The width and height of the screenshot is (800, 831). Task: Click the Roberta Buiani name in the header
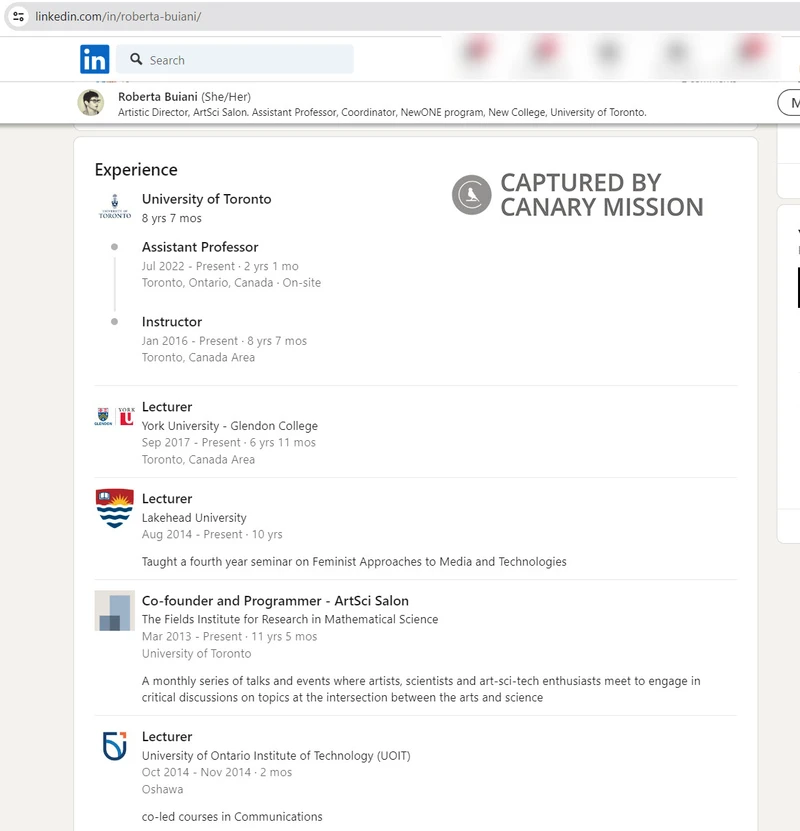[x=158, y=96]
